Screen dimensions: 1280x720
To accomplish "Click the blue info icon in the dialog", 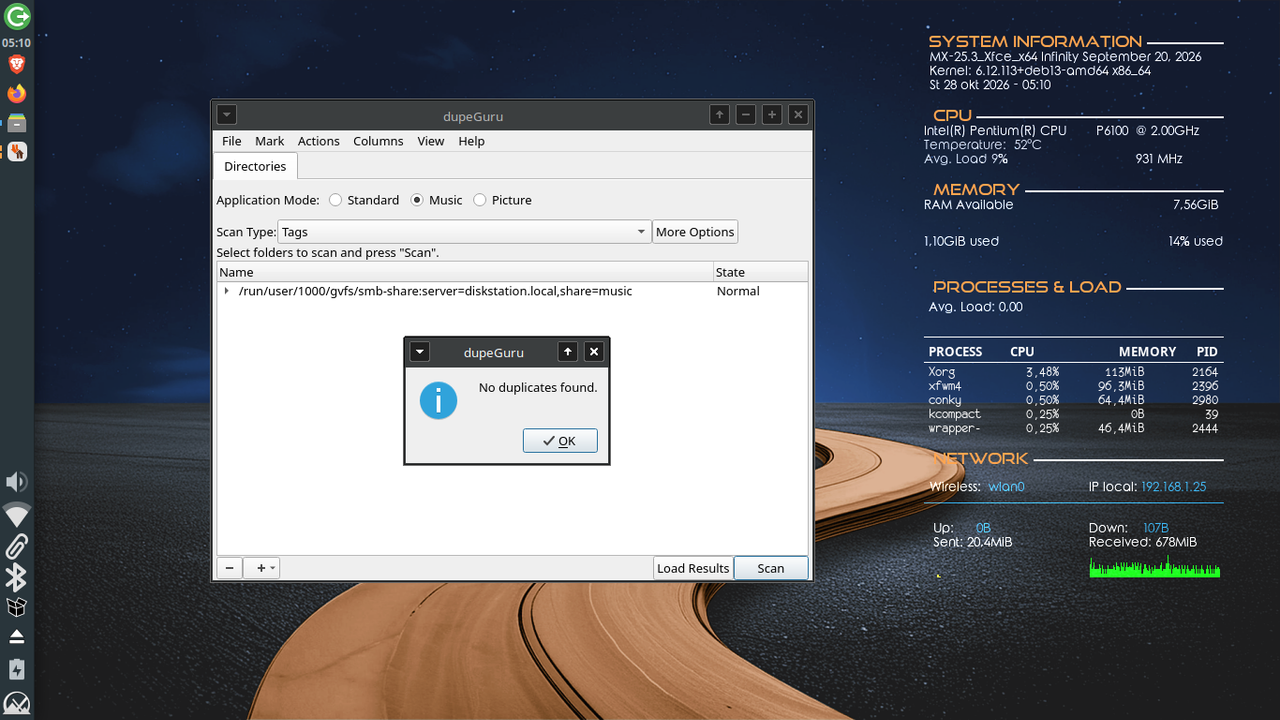I will coord(438,400).
